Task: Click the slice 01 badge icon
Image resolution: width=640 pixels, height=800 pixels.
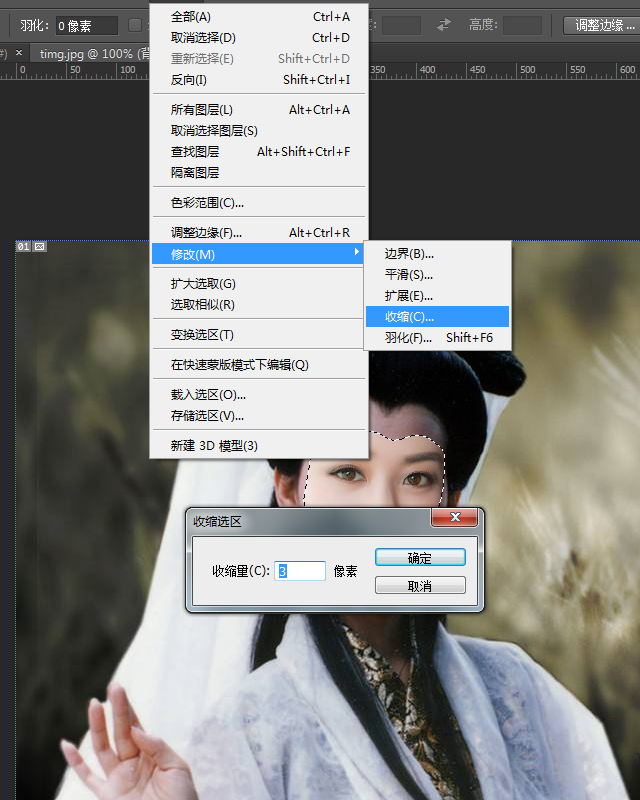Action: pyautogui.click(x=23, y=246)
